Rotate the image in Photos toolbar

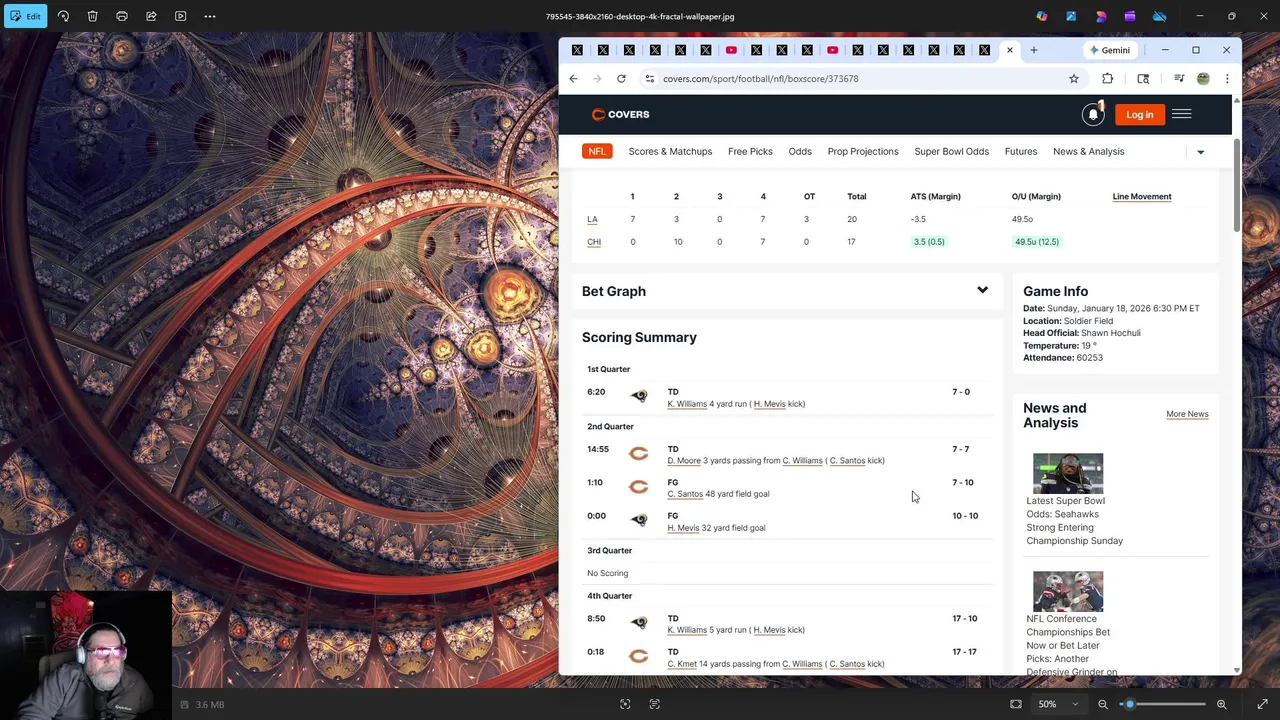coord(63,16)
